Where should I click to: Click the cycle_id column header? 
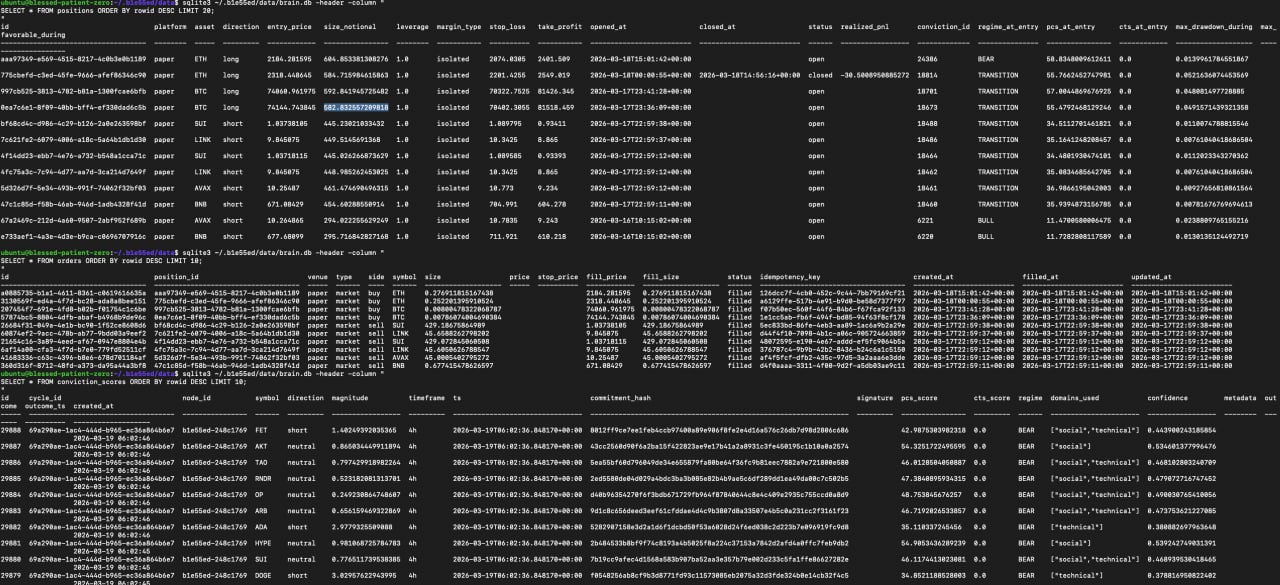point(46,396)
